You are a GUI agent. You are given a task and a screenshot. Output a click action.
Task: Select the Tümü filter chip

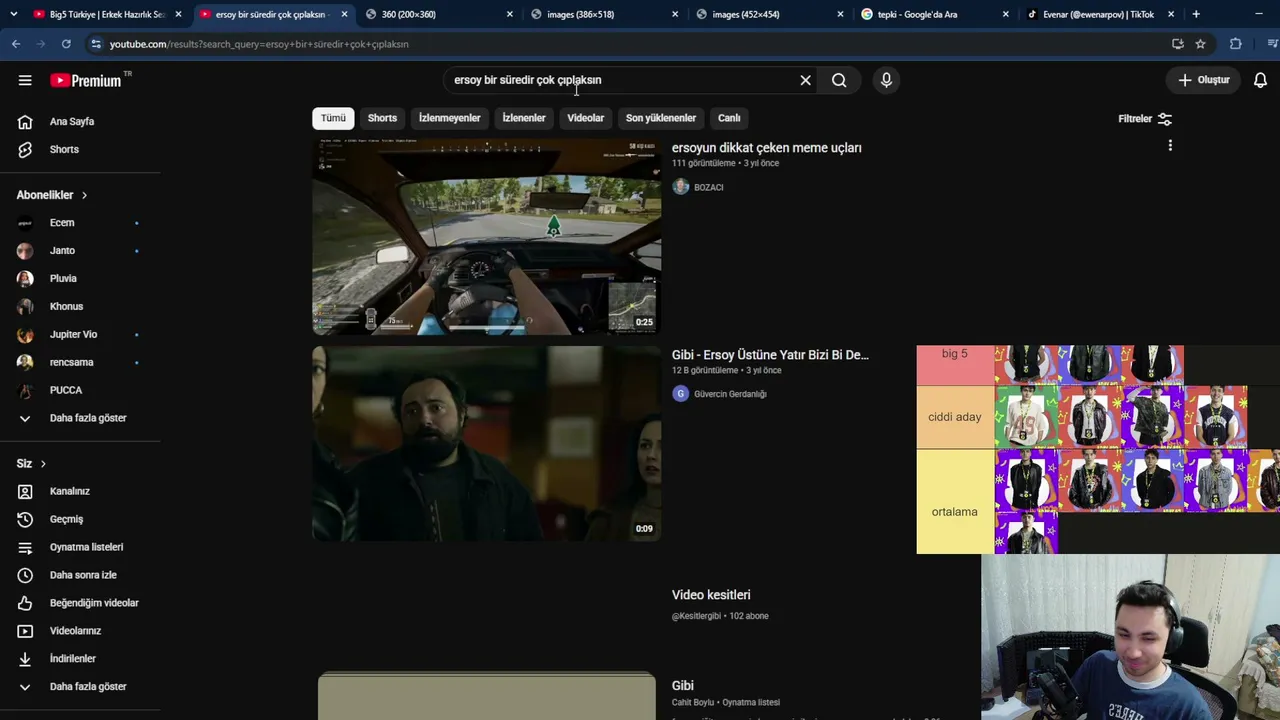[333, 118]
